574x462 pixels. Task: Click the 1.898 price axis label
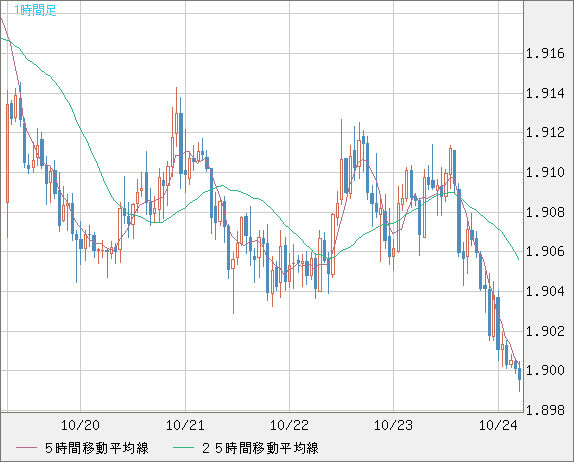point(545,410)
